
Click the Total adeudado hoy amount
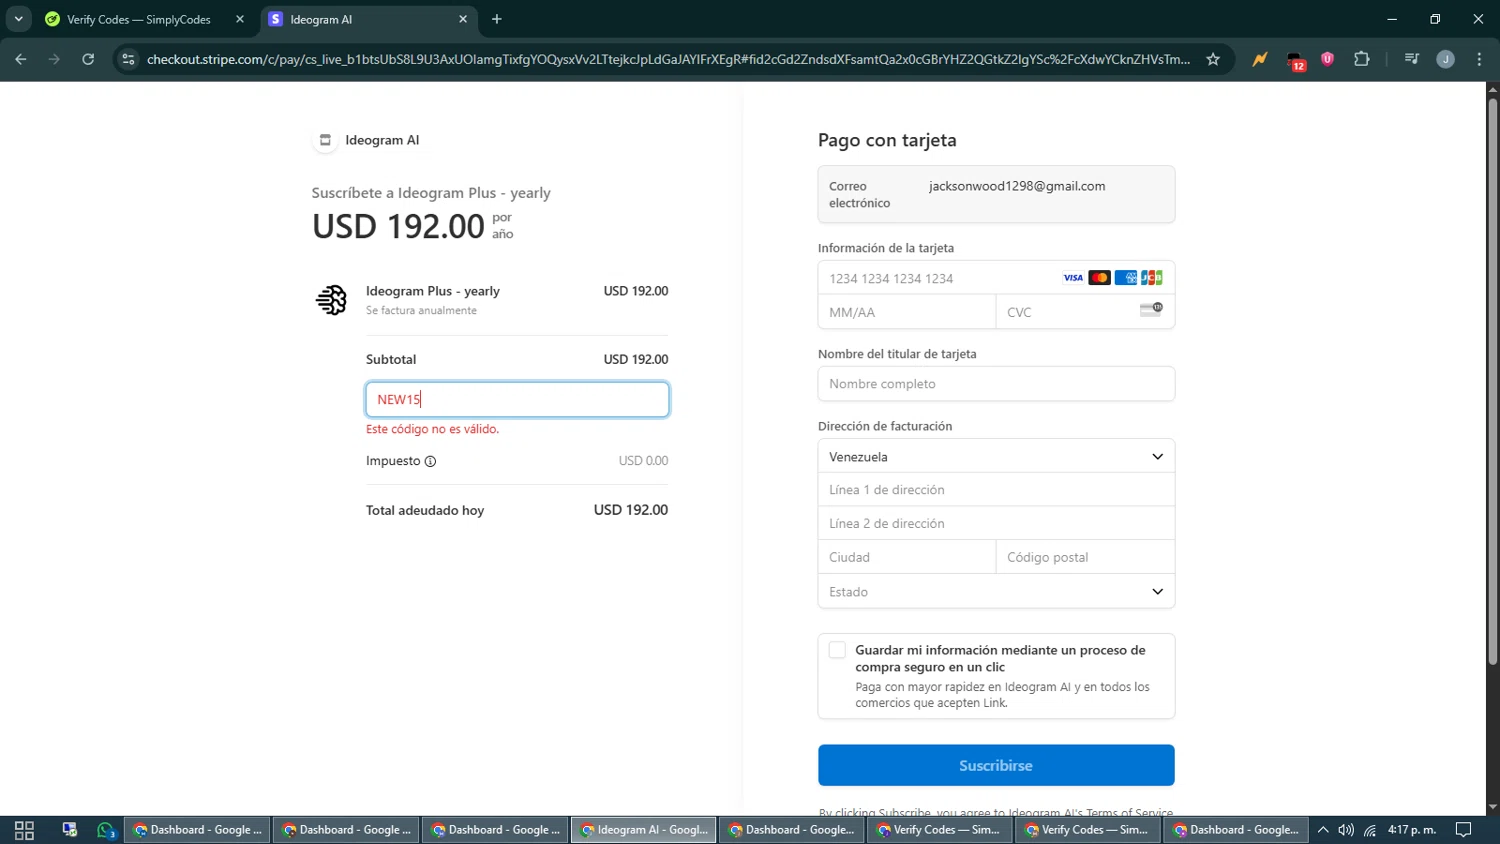[x=630, y=510]
